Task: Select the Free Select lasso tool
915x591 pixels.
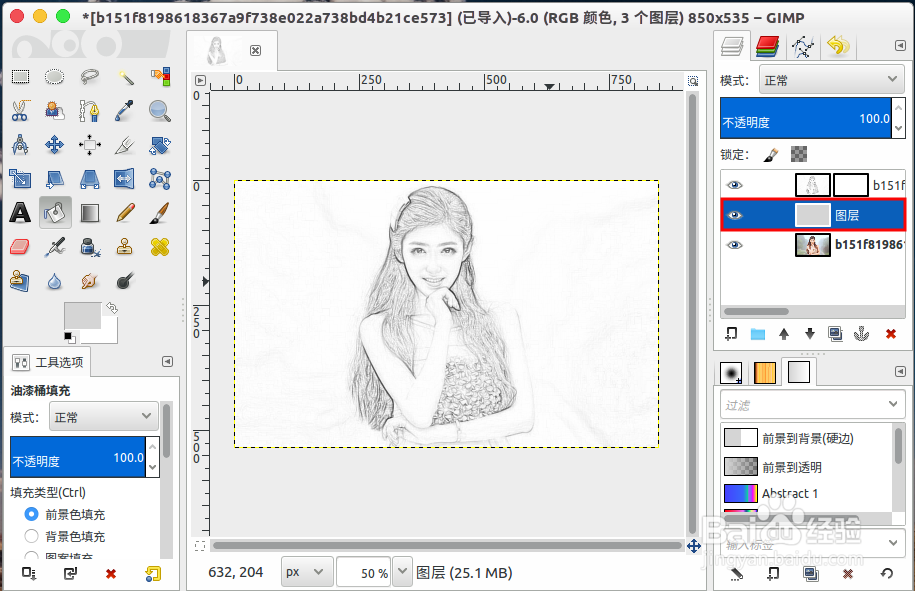Action: pos(89,77)
